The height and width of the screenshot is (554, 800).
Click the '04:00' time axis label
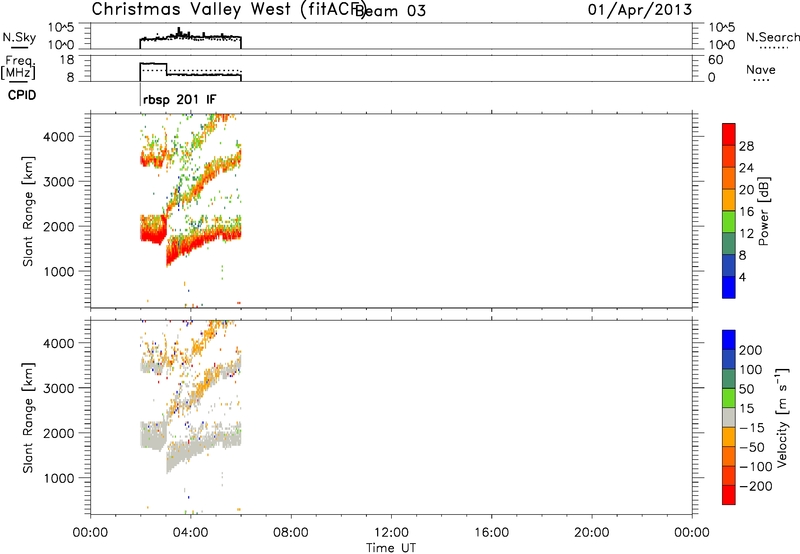190,533
